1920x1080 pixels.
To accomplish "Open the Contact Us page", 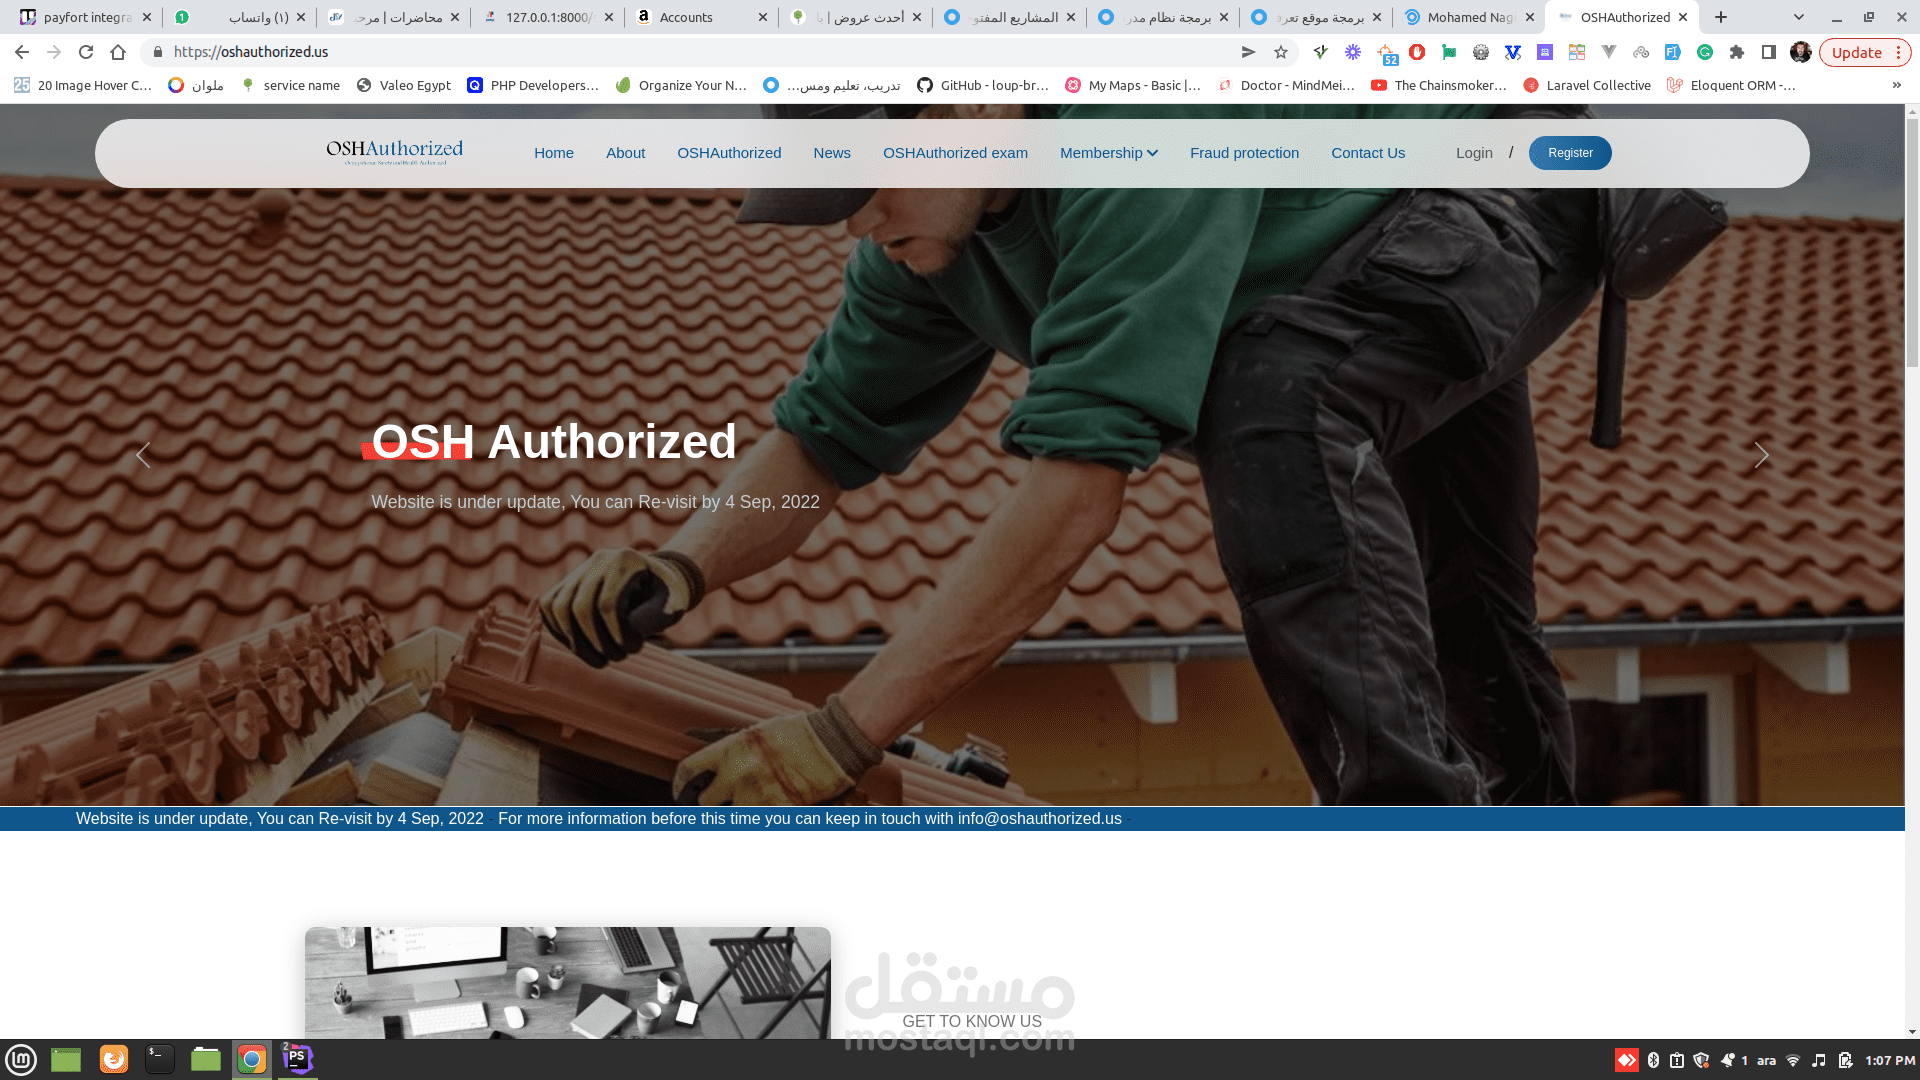I will pyautogui.click(x=1368, y=153).
